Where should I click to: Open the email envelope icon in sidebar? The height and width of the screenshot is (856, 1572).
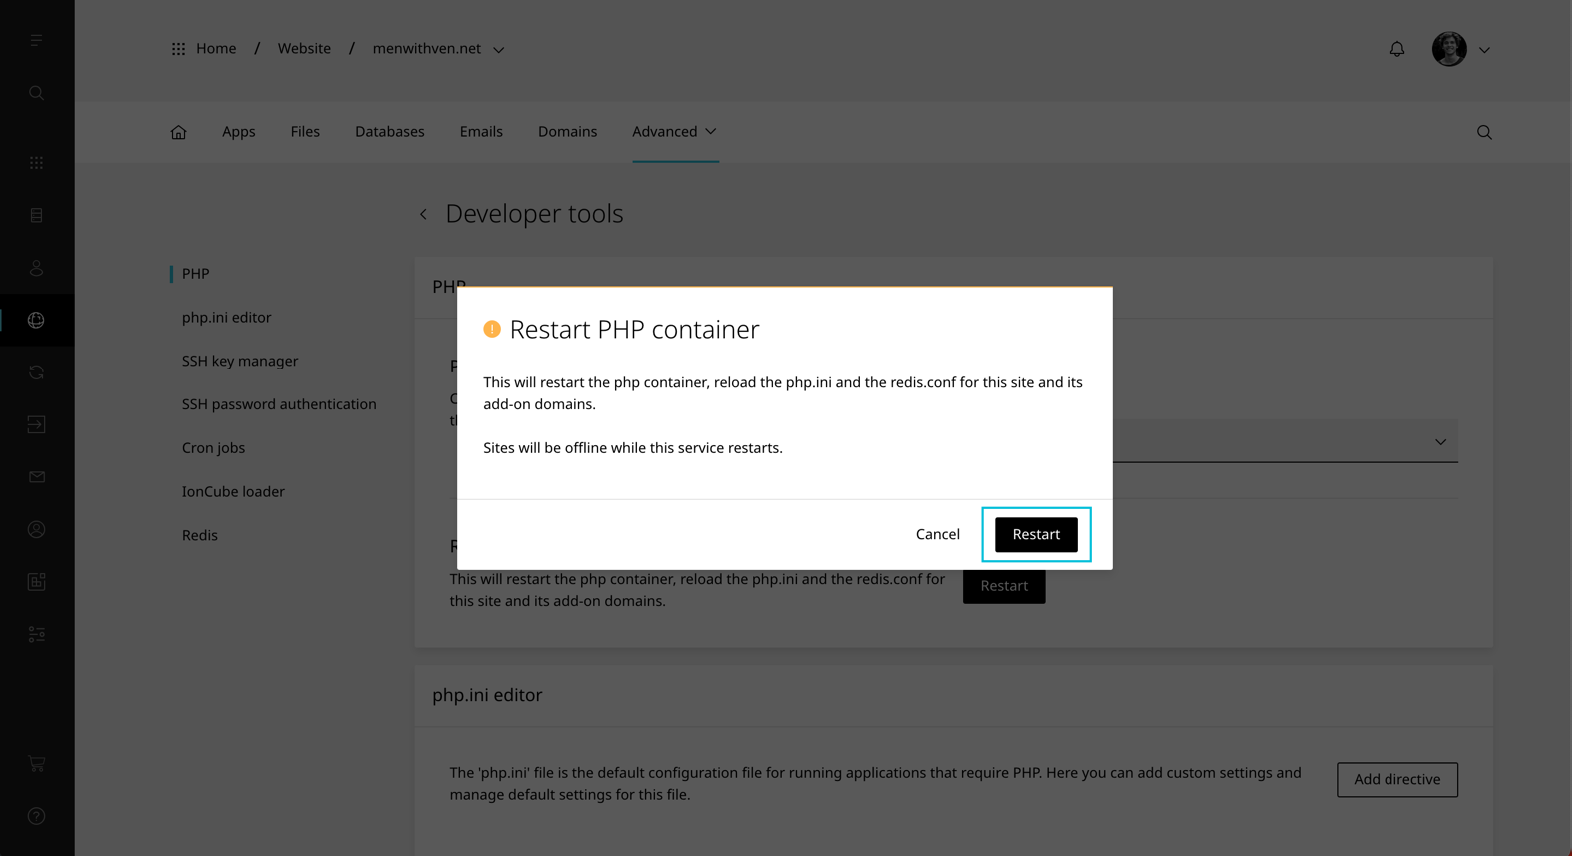pos(37,477)
